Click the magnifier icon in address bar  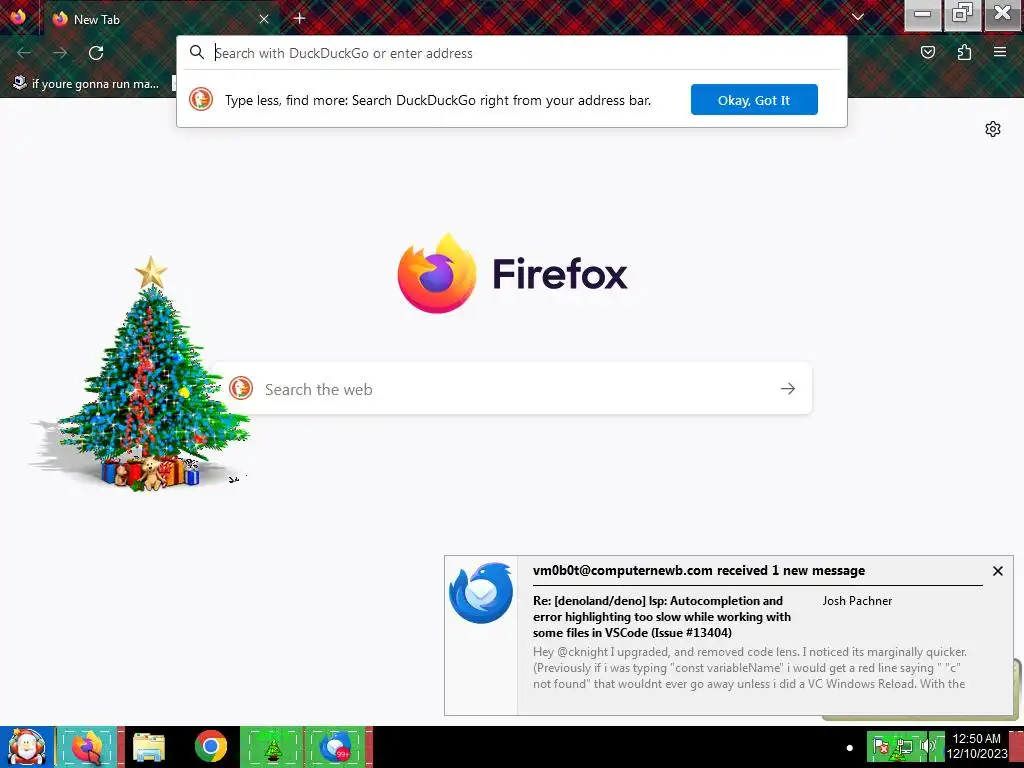pyautogui.click(x=197, y=52)
